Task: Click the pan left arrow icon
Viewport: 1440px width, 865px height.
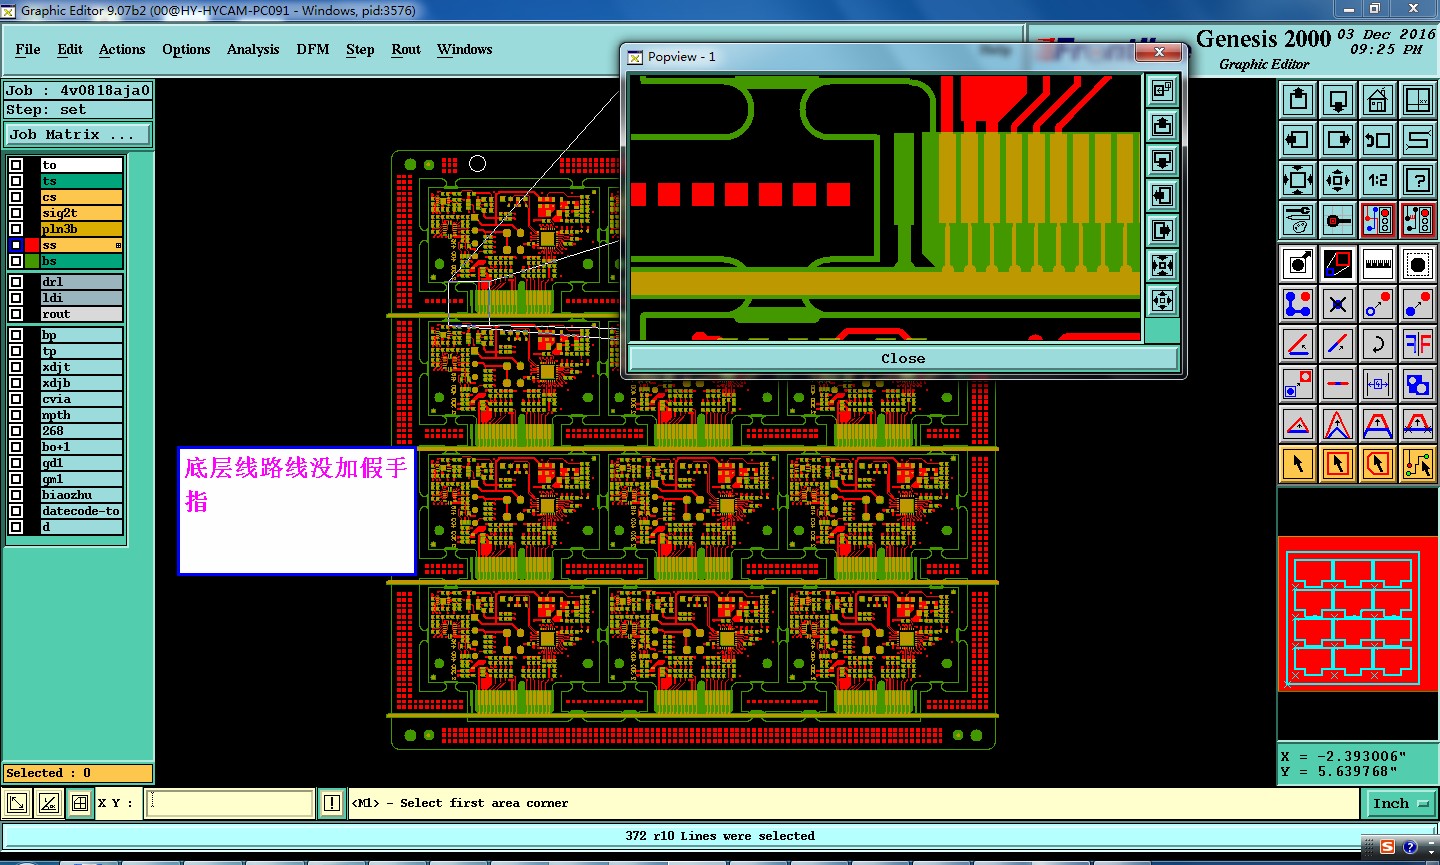Action: pos(1298,140)
